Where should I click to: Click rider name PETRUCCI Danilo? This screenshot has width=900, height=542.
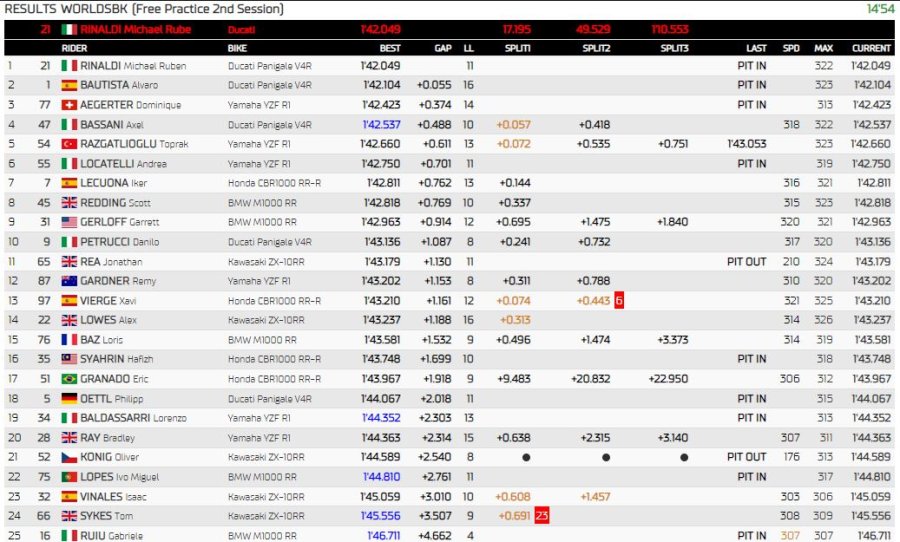click(x=120, y=242)
